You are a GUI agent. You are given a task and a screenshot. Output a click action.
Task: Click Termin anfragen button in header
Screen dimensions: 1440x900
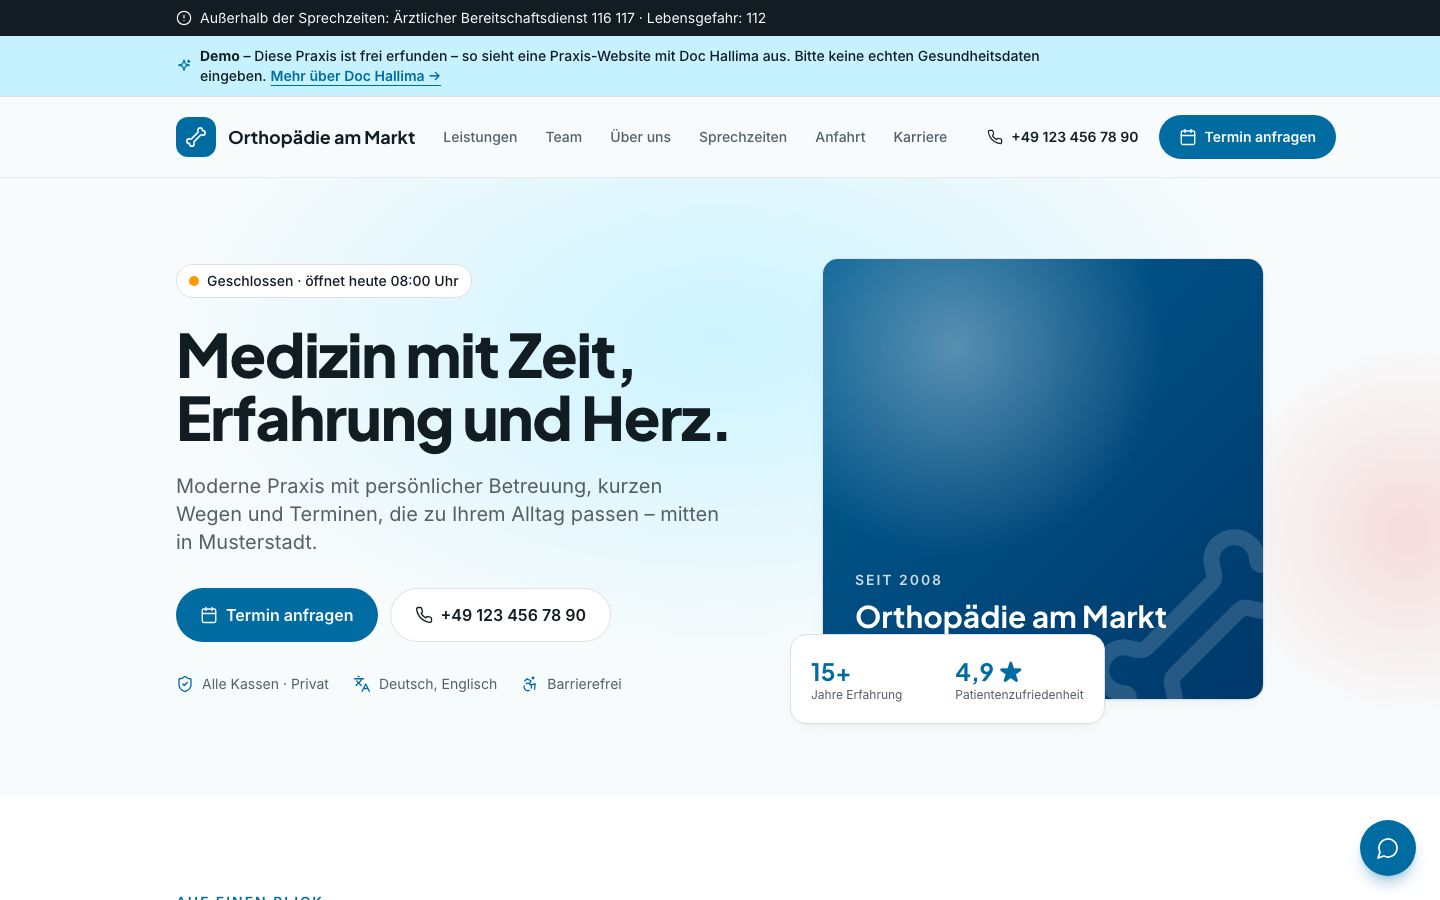coord(1247,137)
